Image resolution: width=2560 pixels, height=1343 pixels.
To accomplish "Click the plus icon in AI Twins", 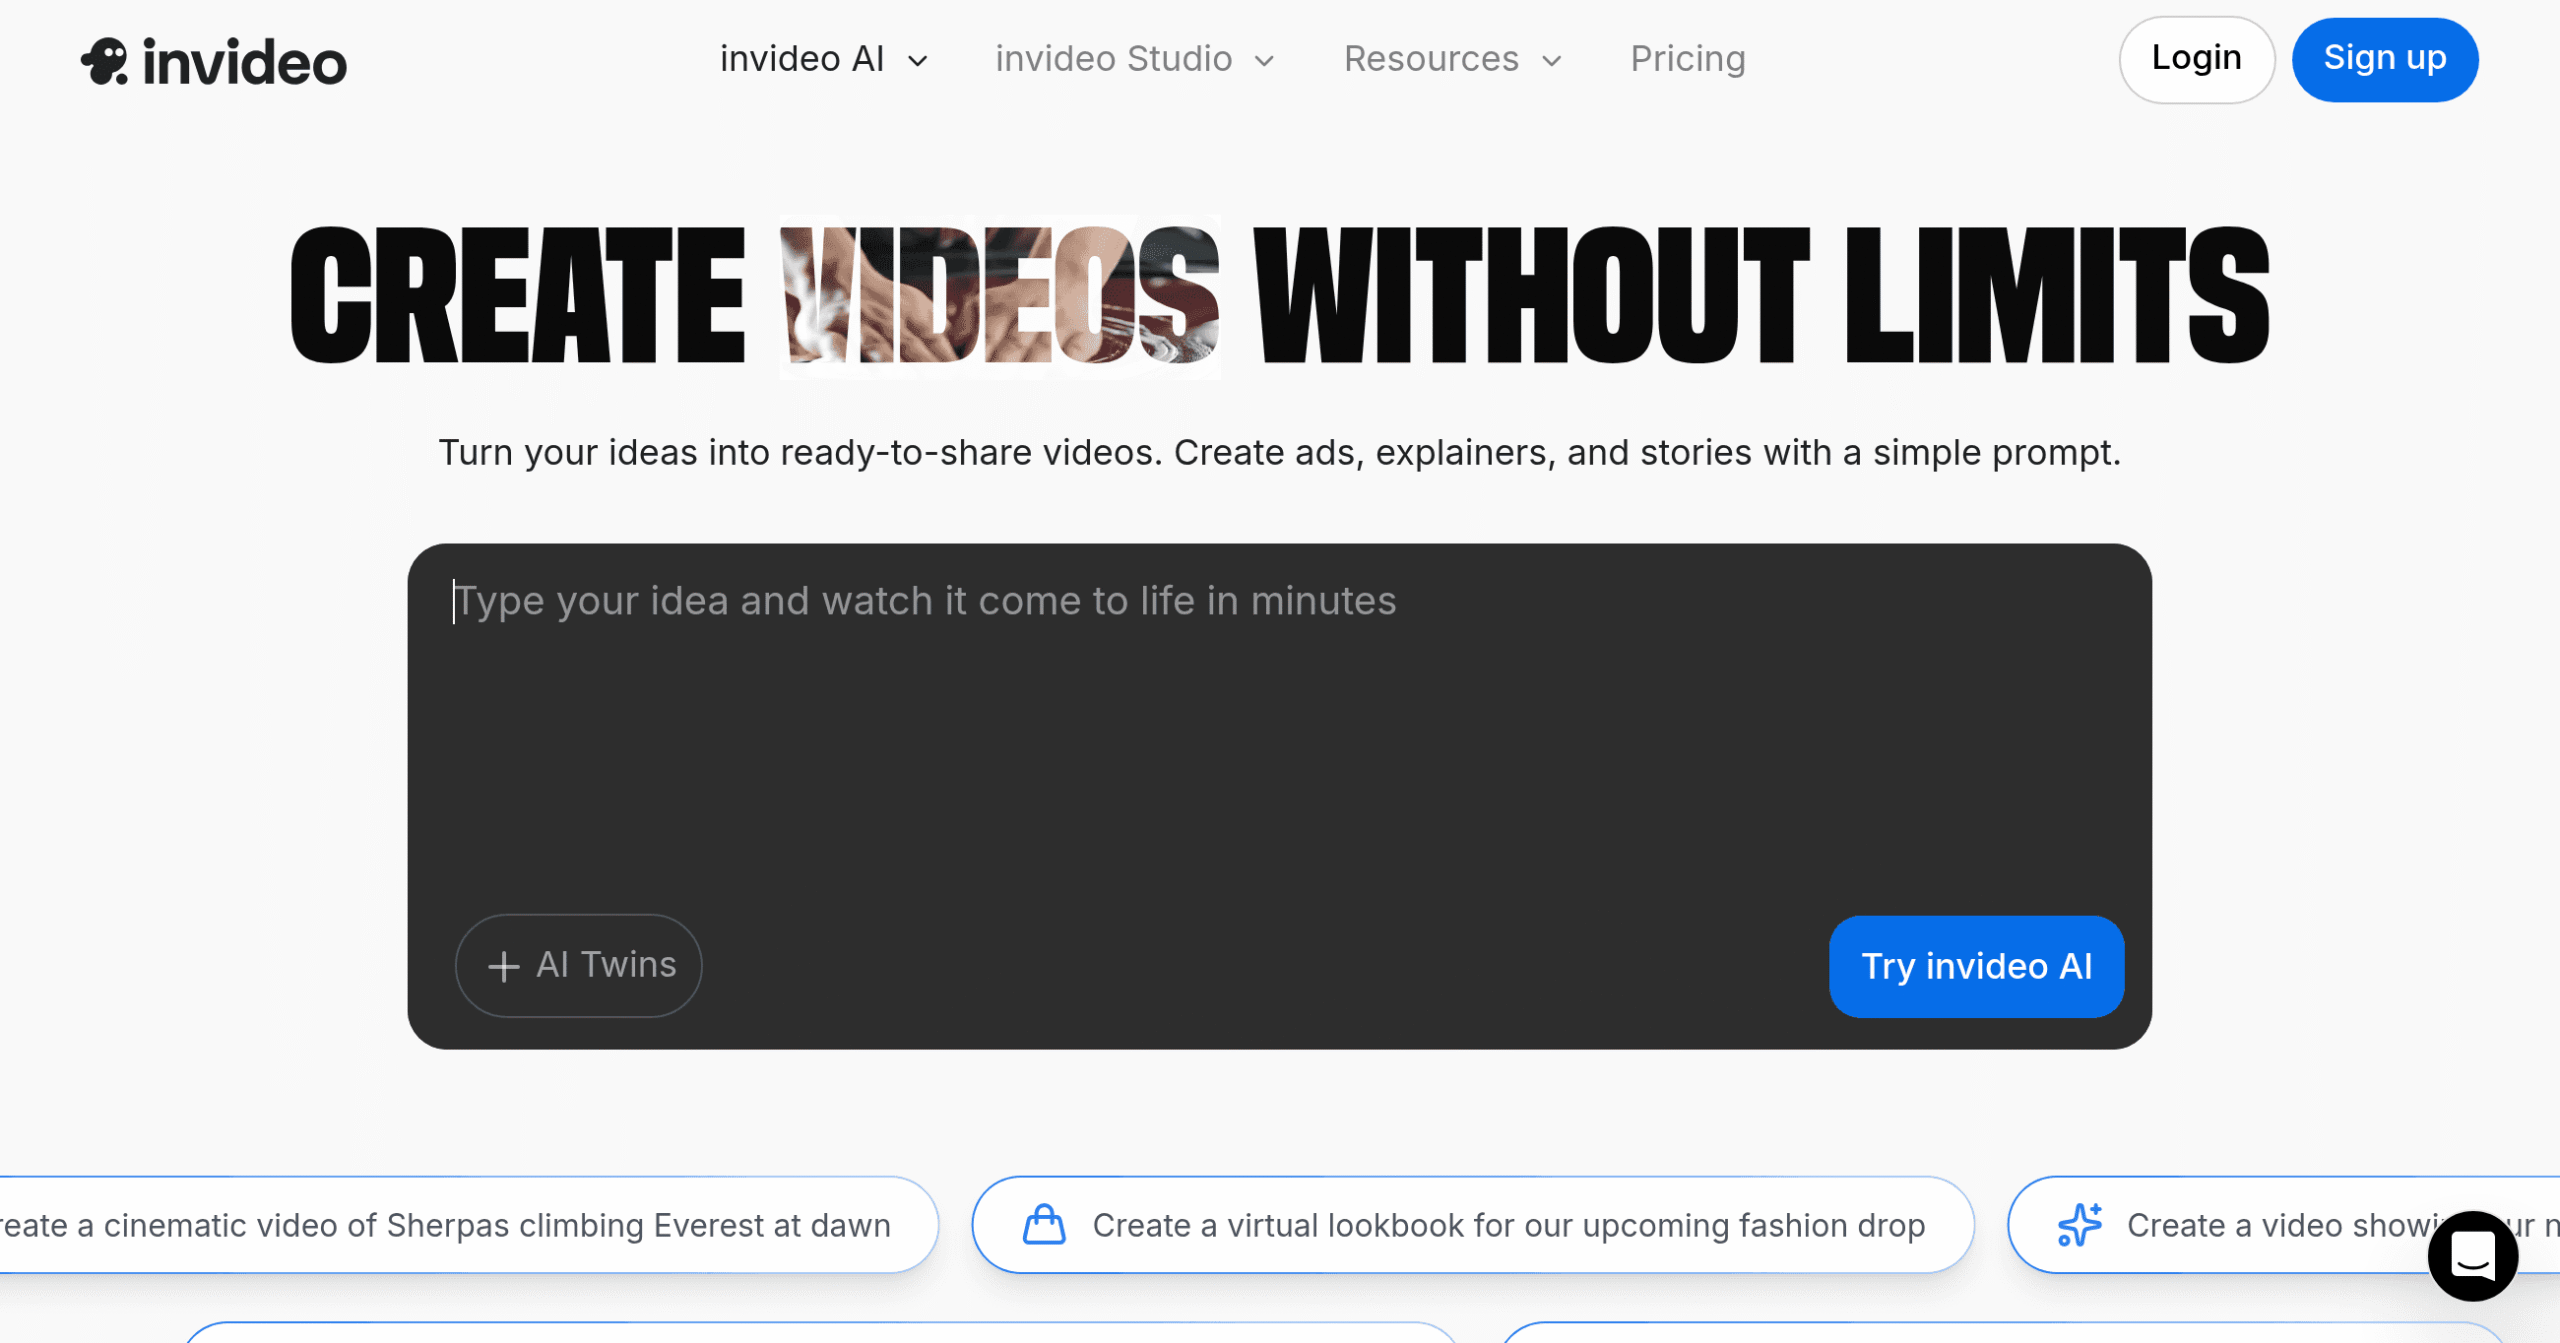I will click(x=504, y=966).
